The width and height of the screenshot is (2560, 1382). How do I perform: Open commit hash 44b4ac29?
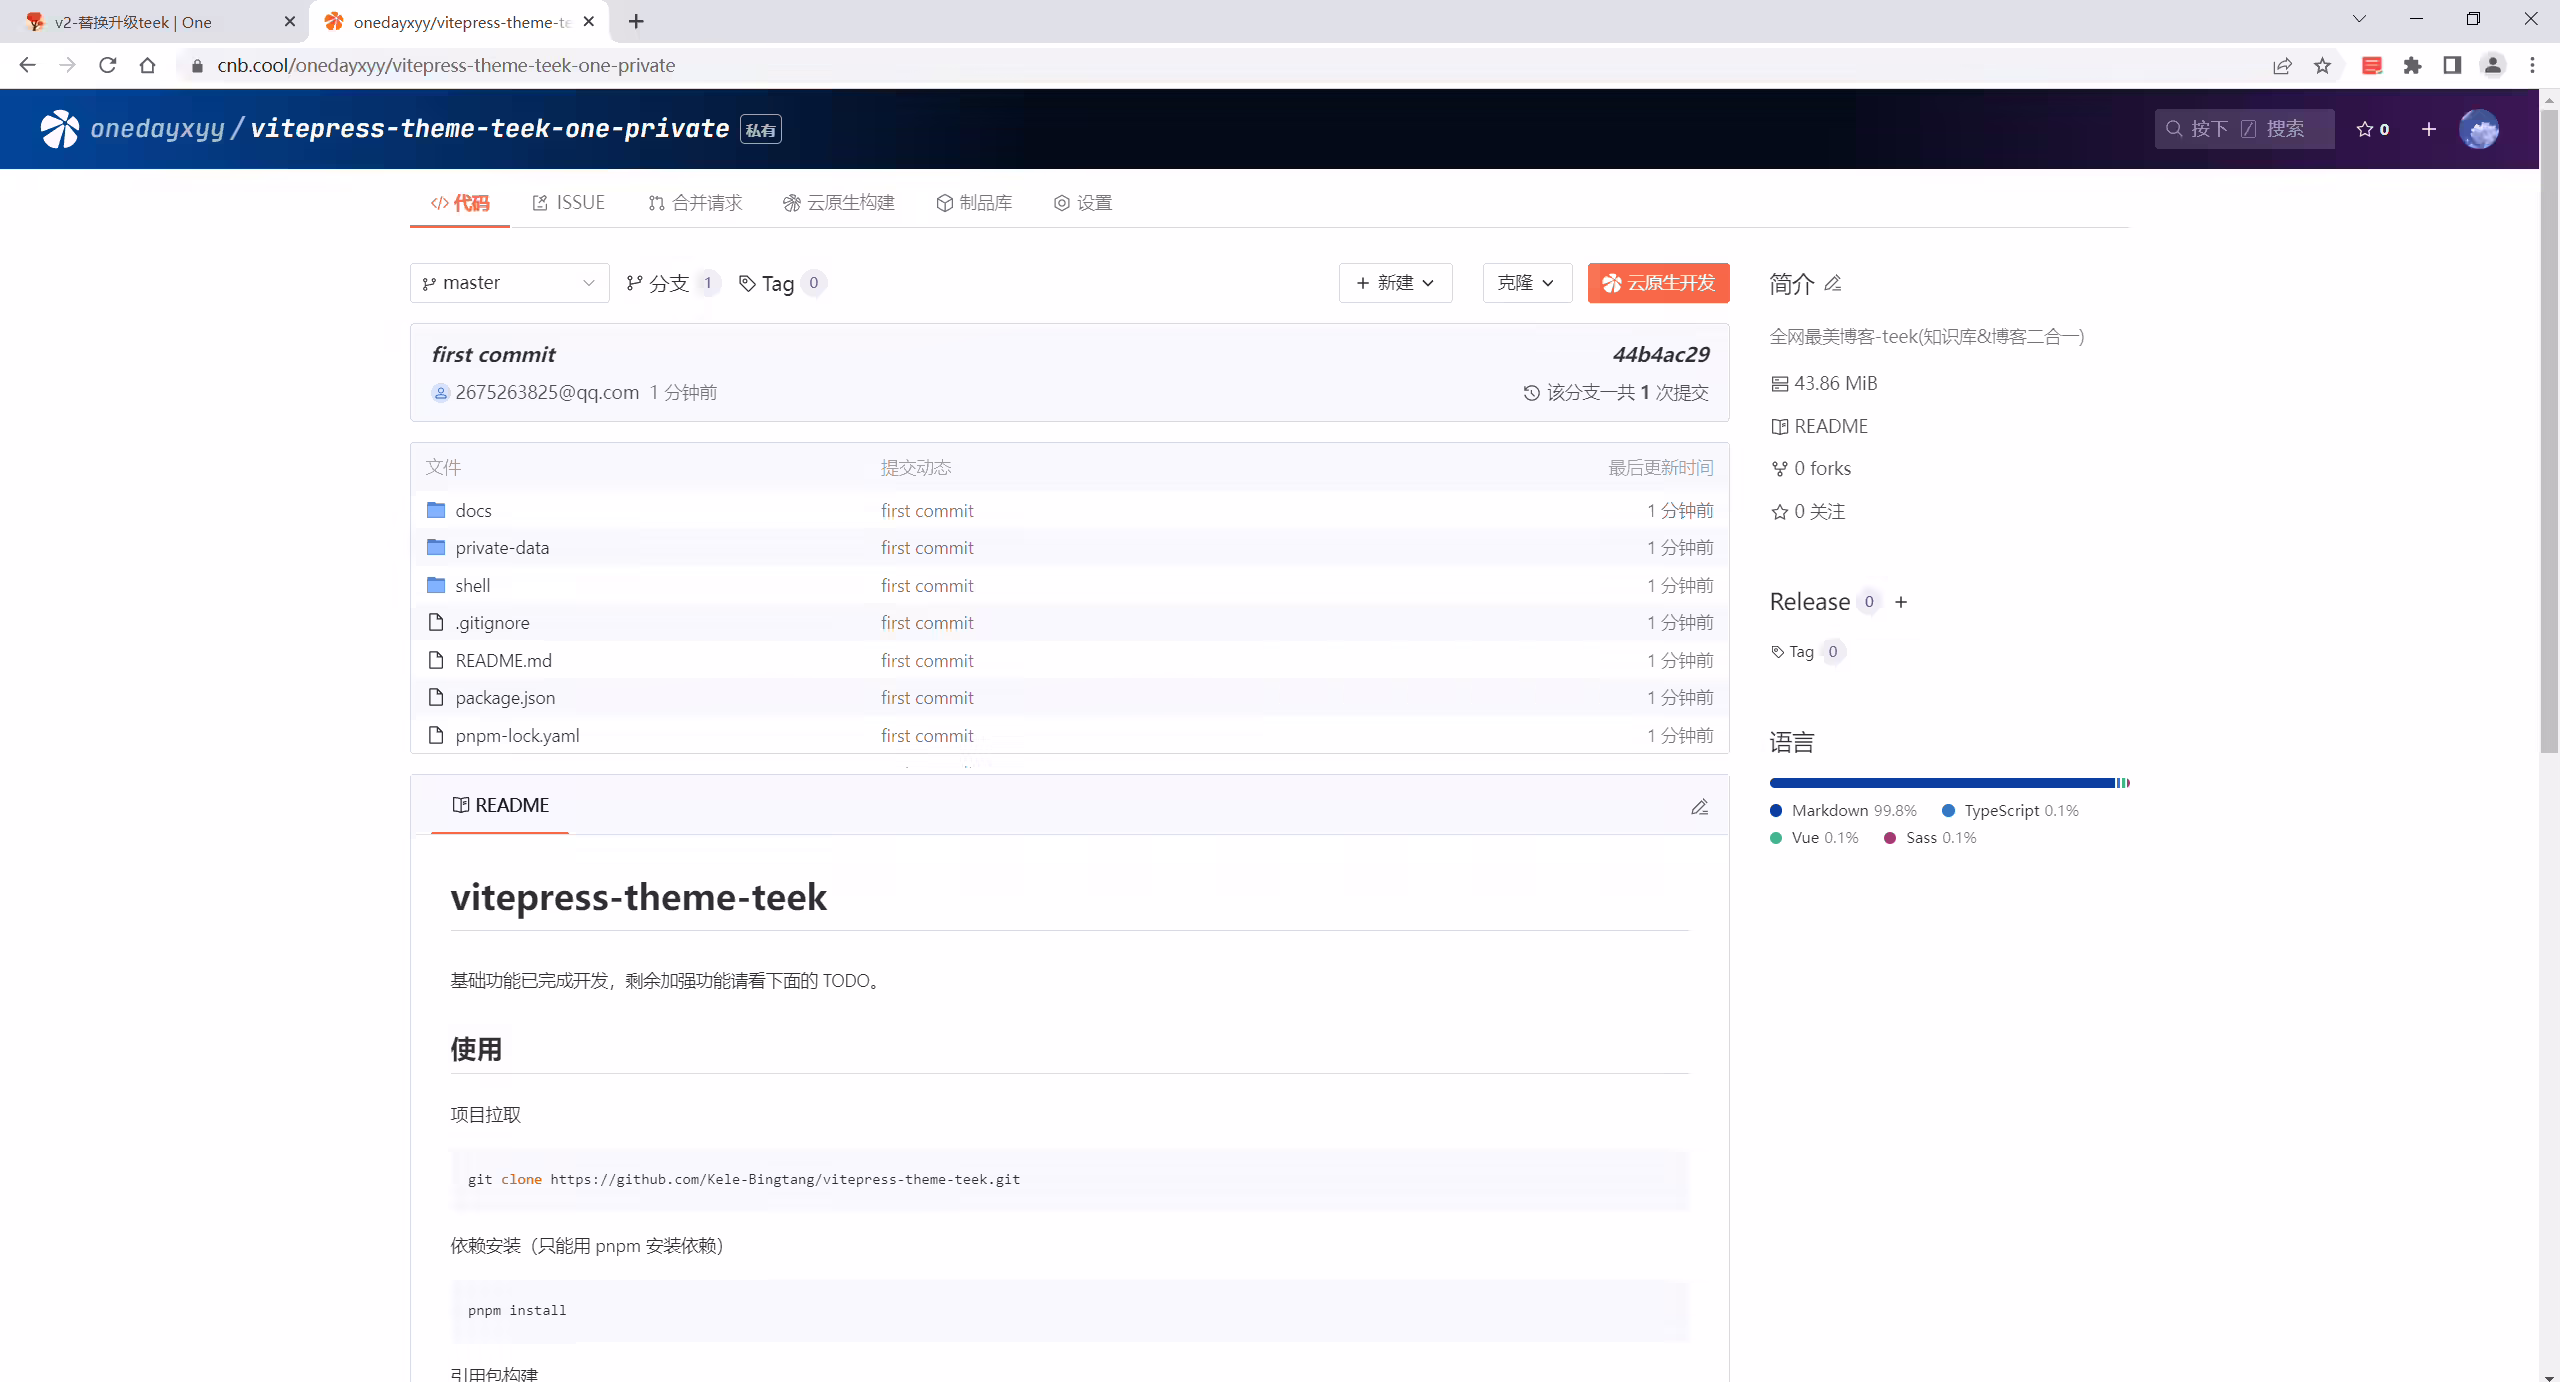[1661, 355]
